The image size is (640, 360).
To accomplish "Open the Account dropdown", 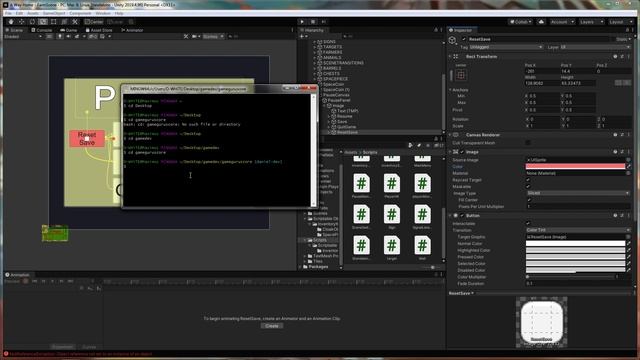I will (562, 22).
